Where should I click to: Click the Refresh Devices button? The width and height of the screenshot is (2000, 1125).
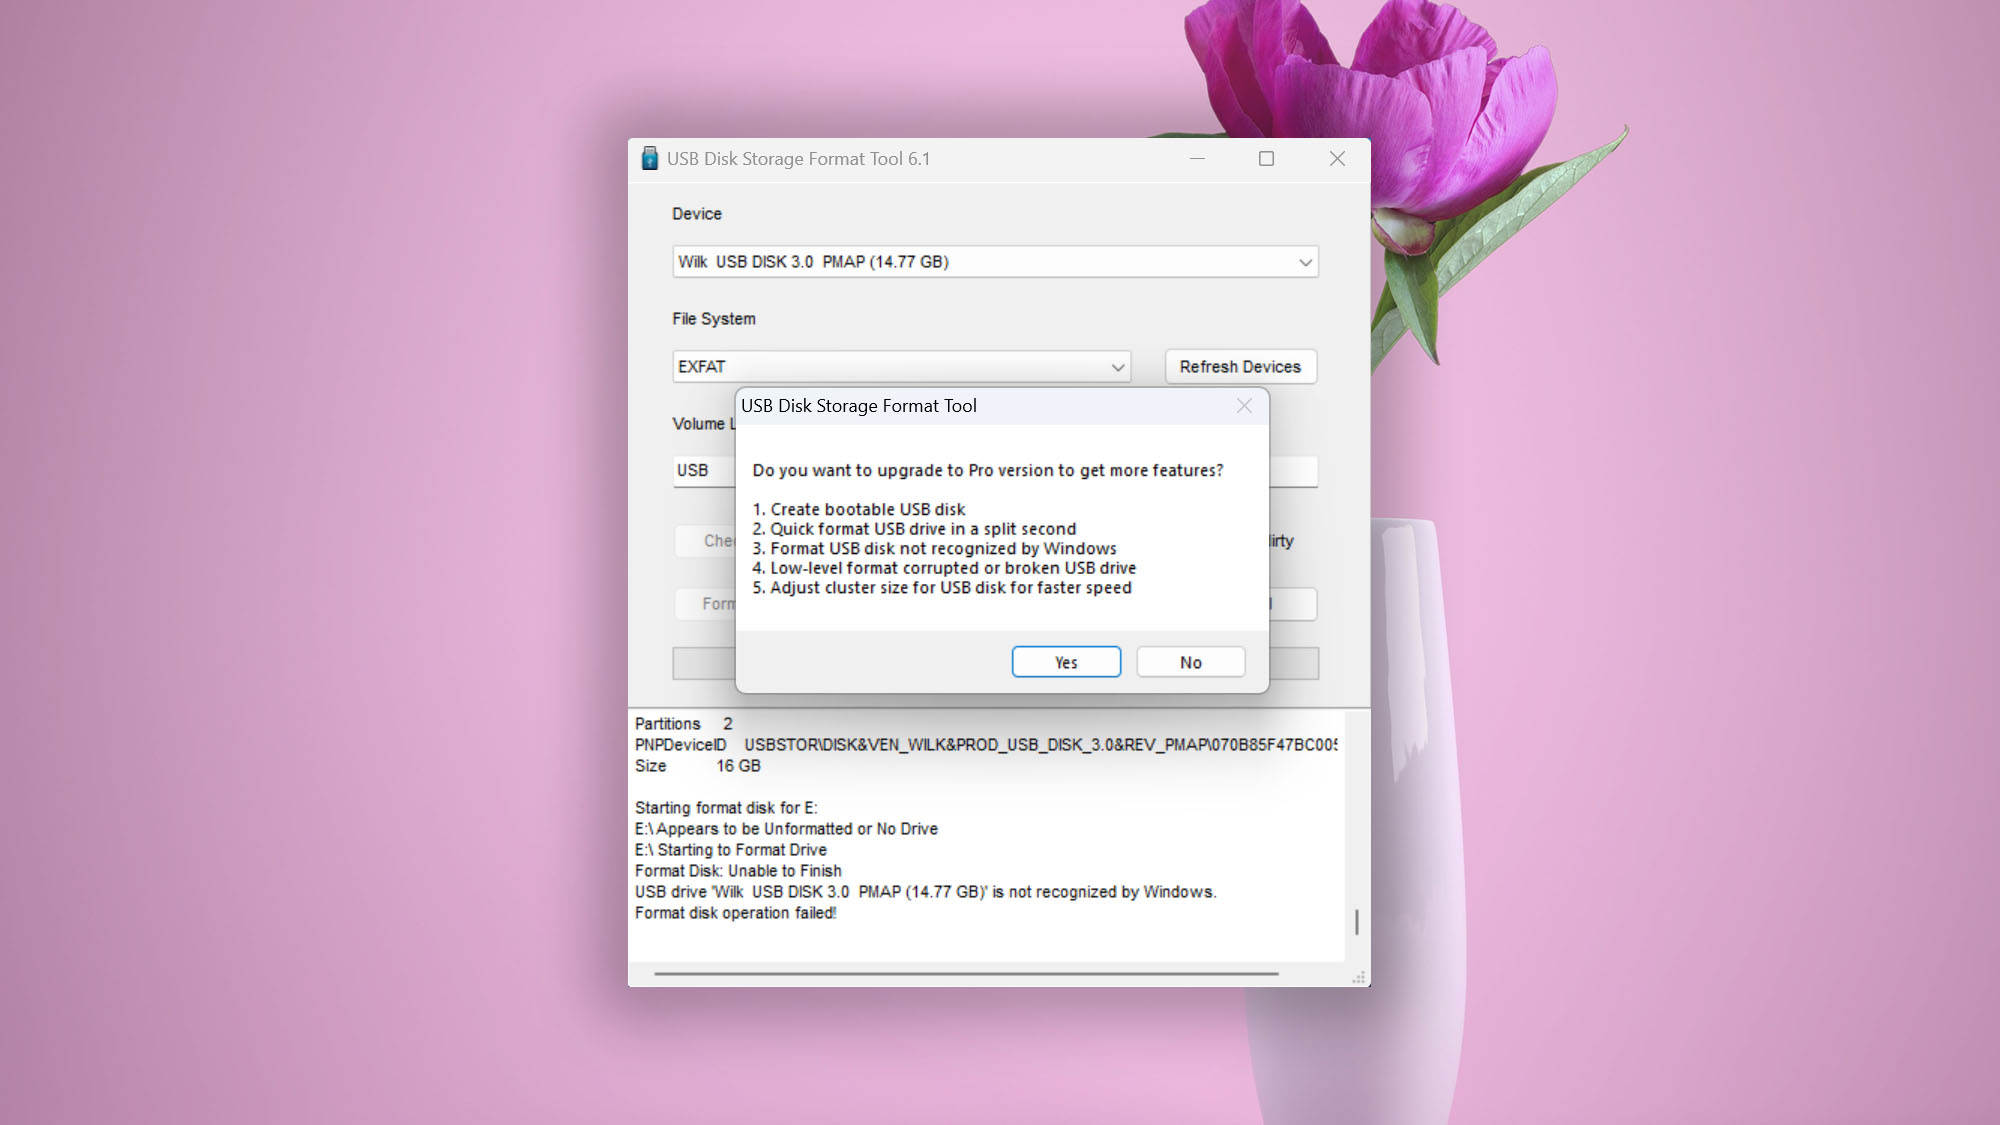tap(1240, 367)
